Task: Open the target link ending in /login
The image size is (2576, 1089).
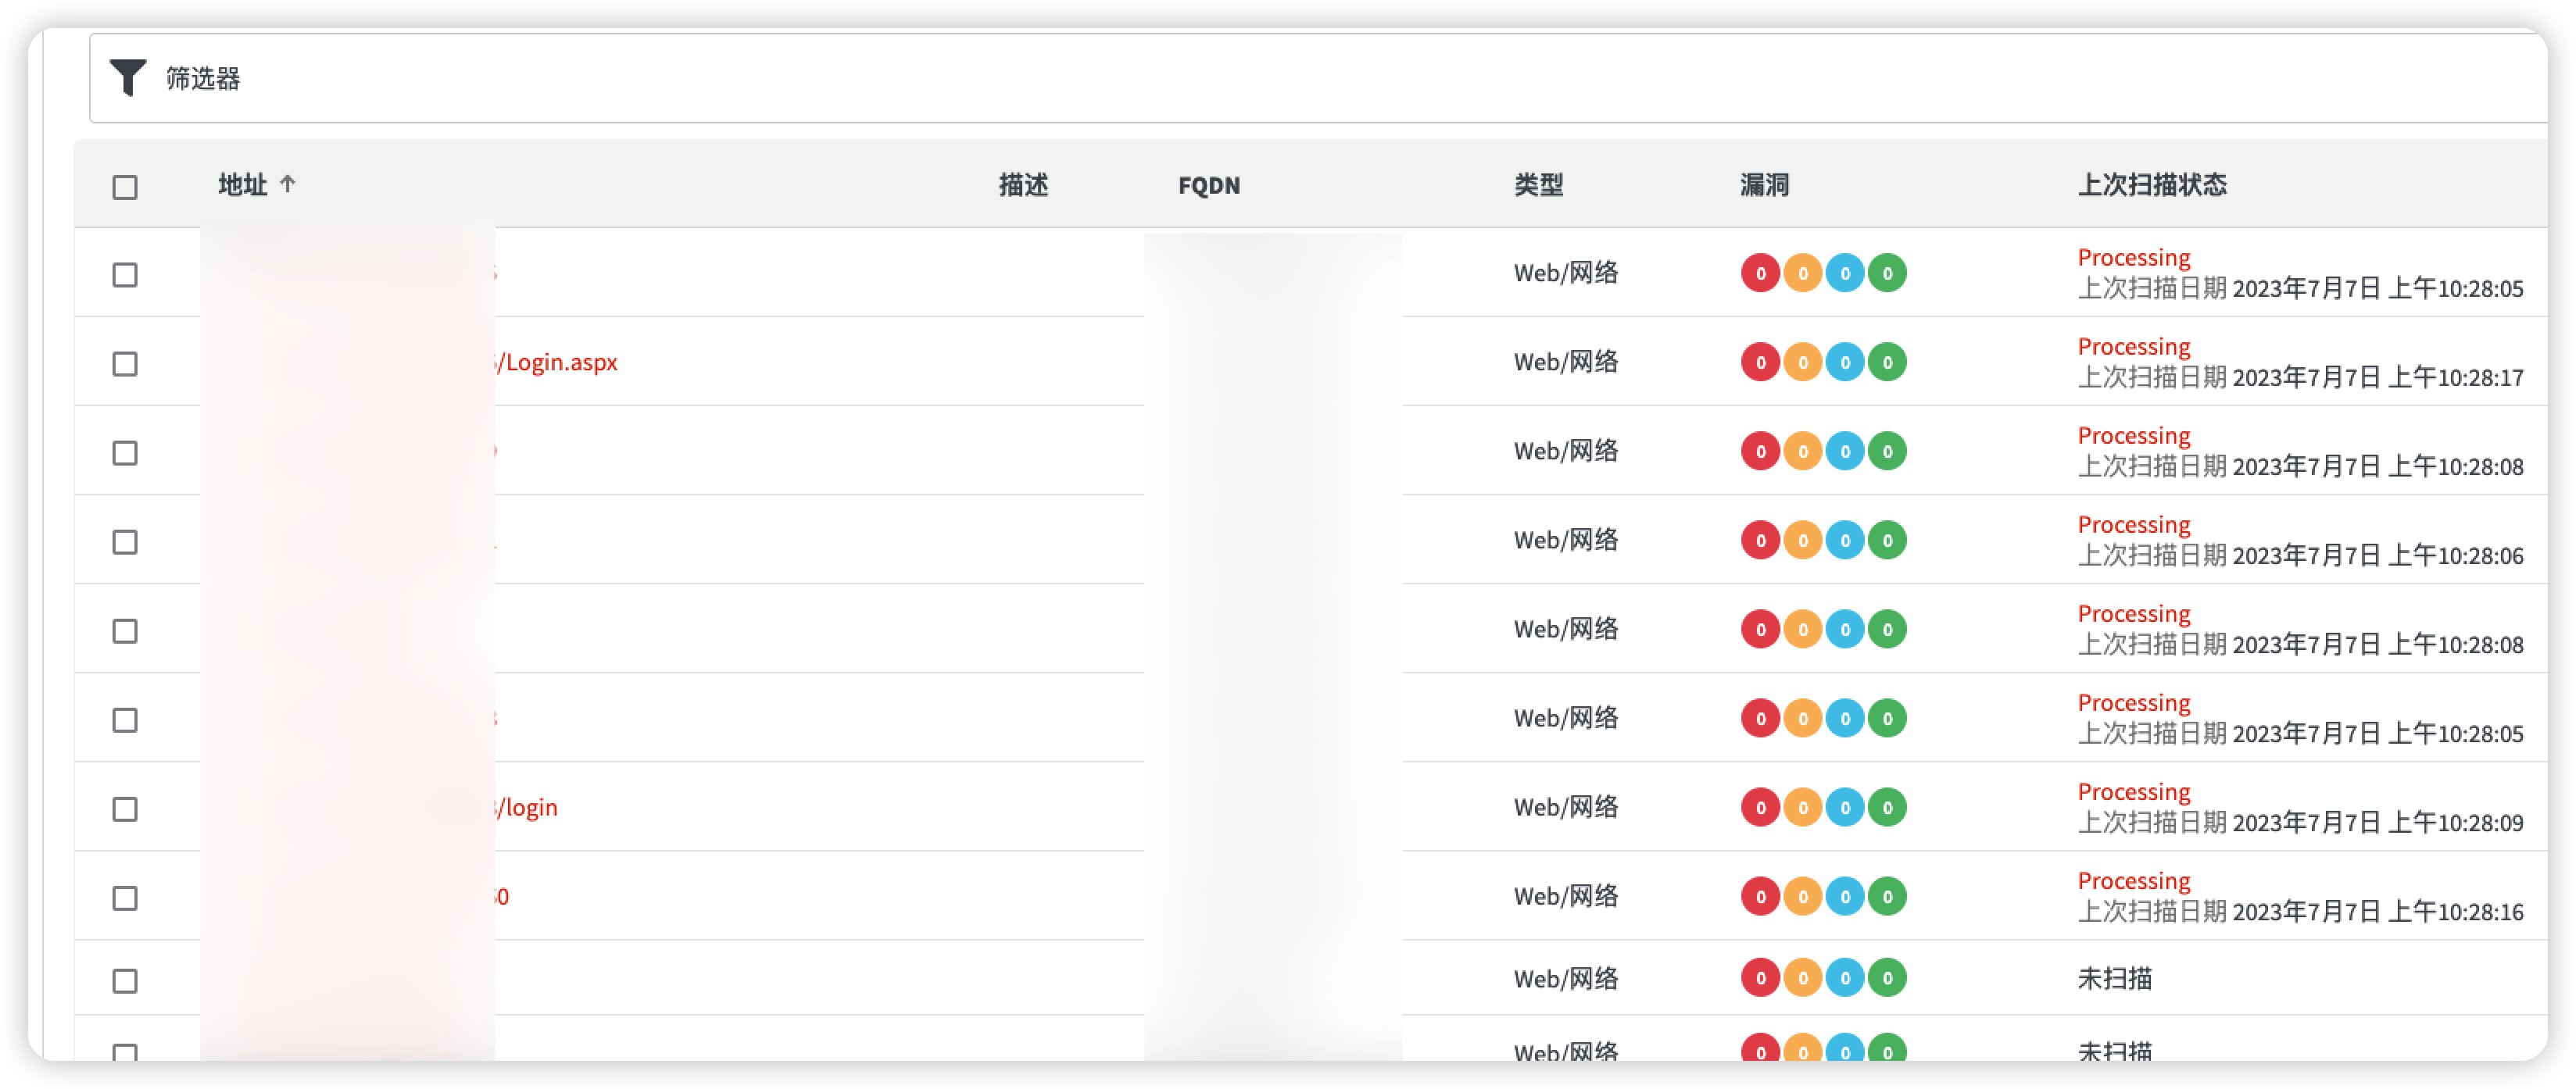Action: tap(528, 807)
